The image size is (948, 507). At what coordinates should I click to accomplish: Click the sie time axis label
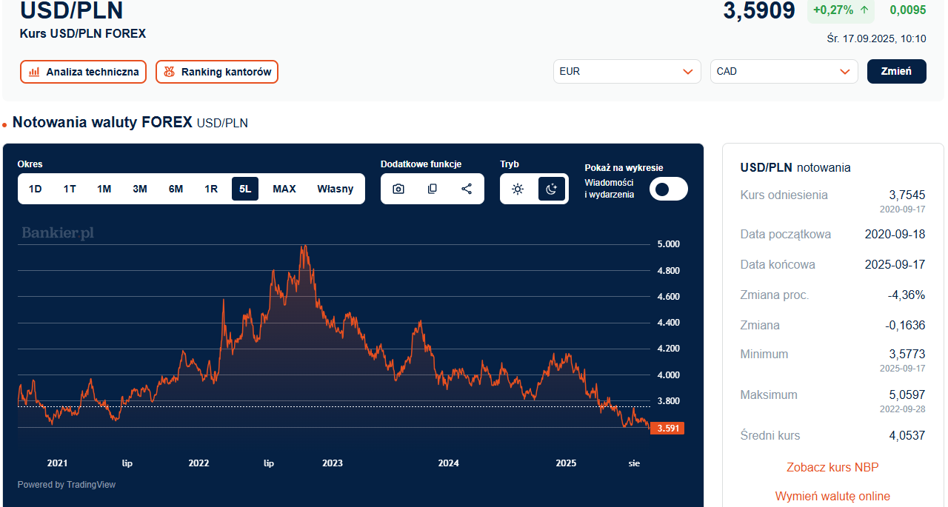pos(634,463)
